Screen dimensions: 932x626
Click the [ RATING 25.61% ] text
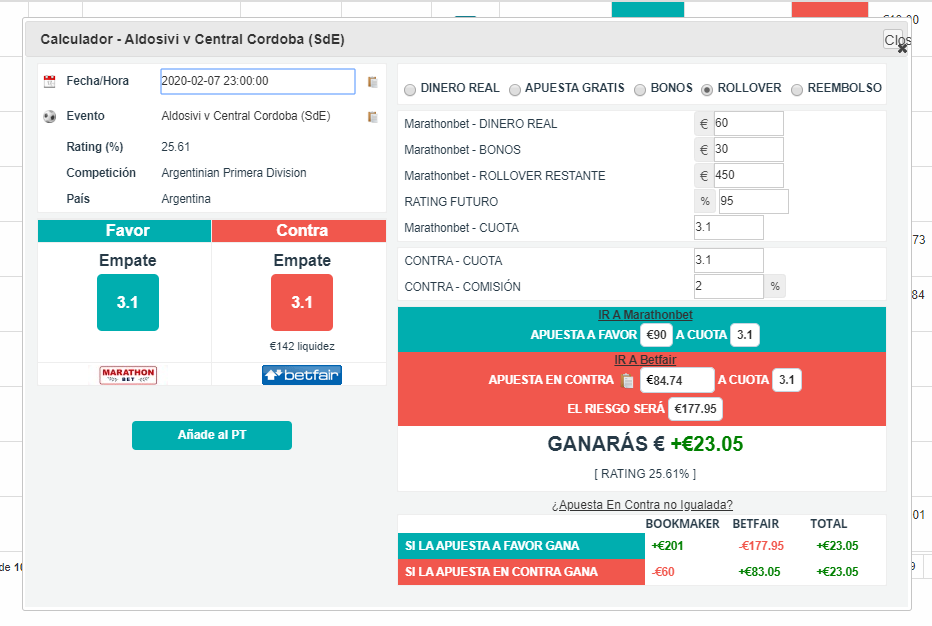point(645,474)
